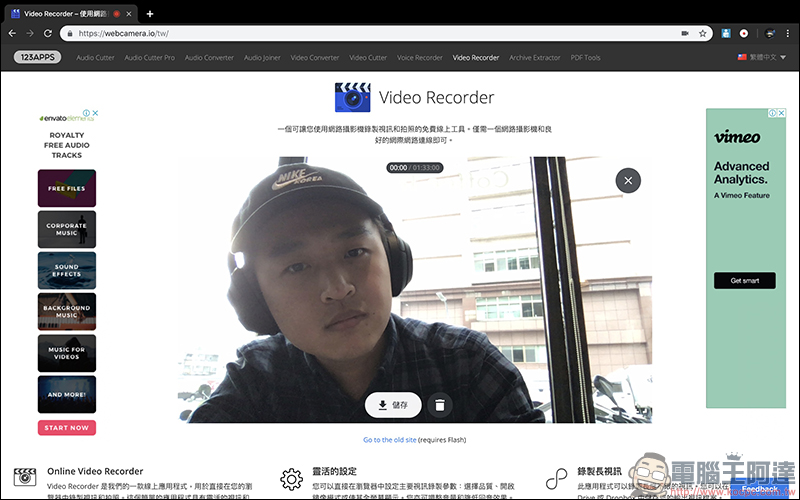Open Corporate Music ad thumbnail
The image size is (800, 500).
coord(67,229)
